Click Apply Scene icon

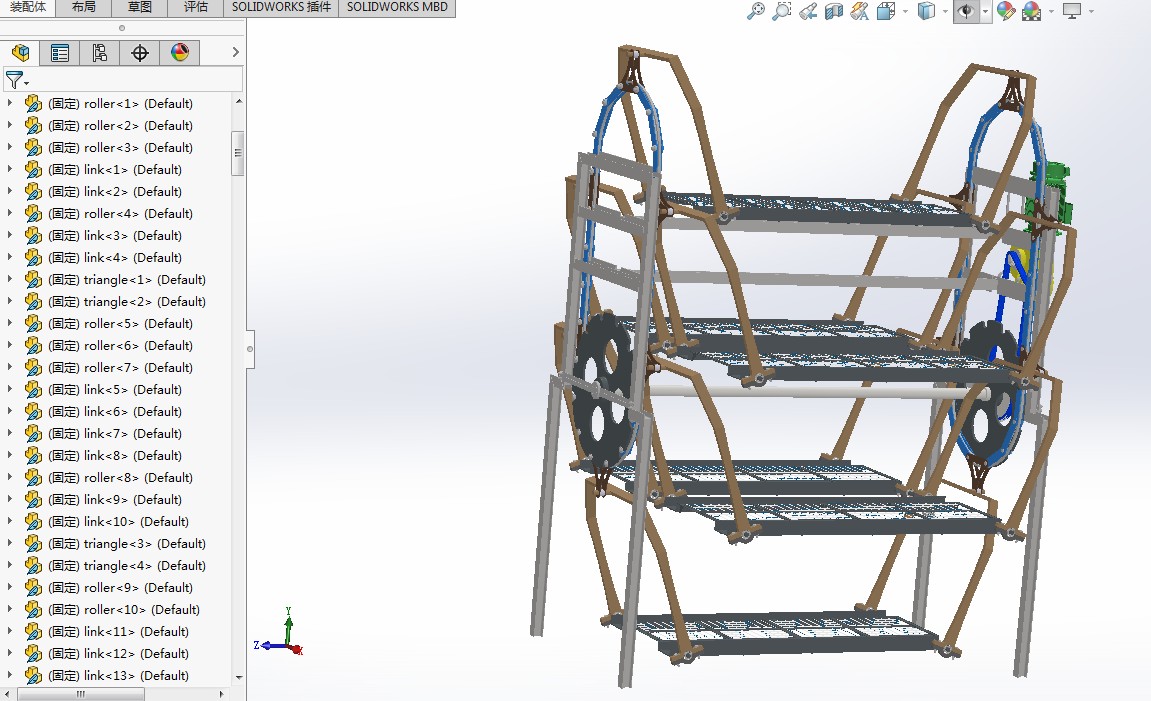[1031, 11]
